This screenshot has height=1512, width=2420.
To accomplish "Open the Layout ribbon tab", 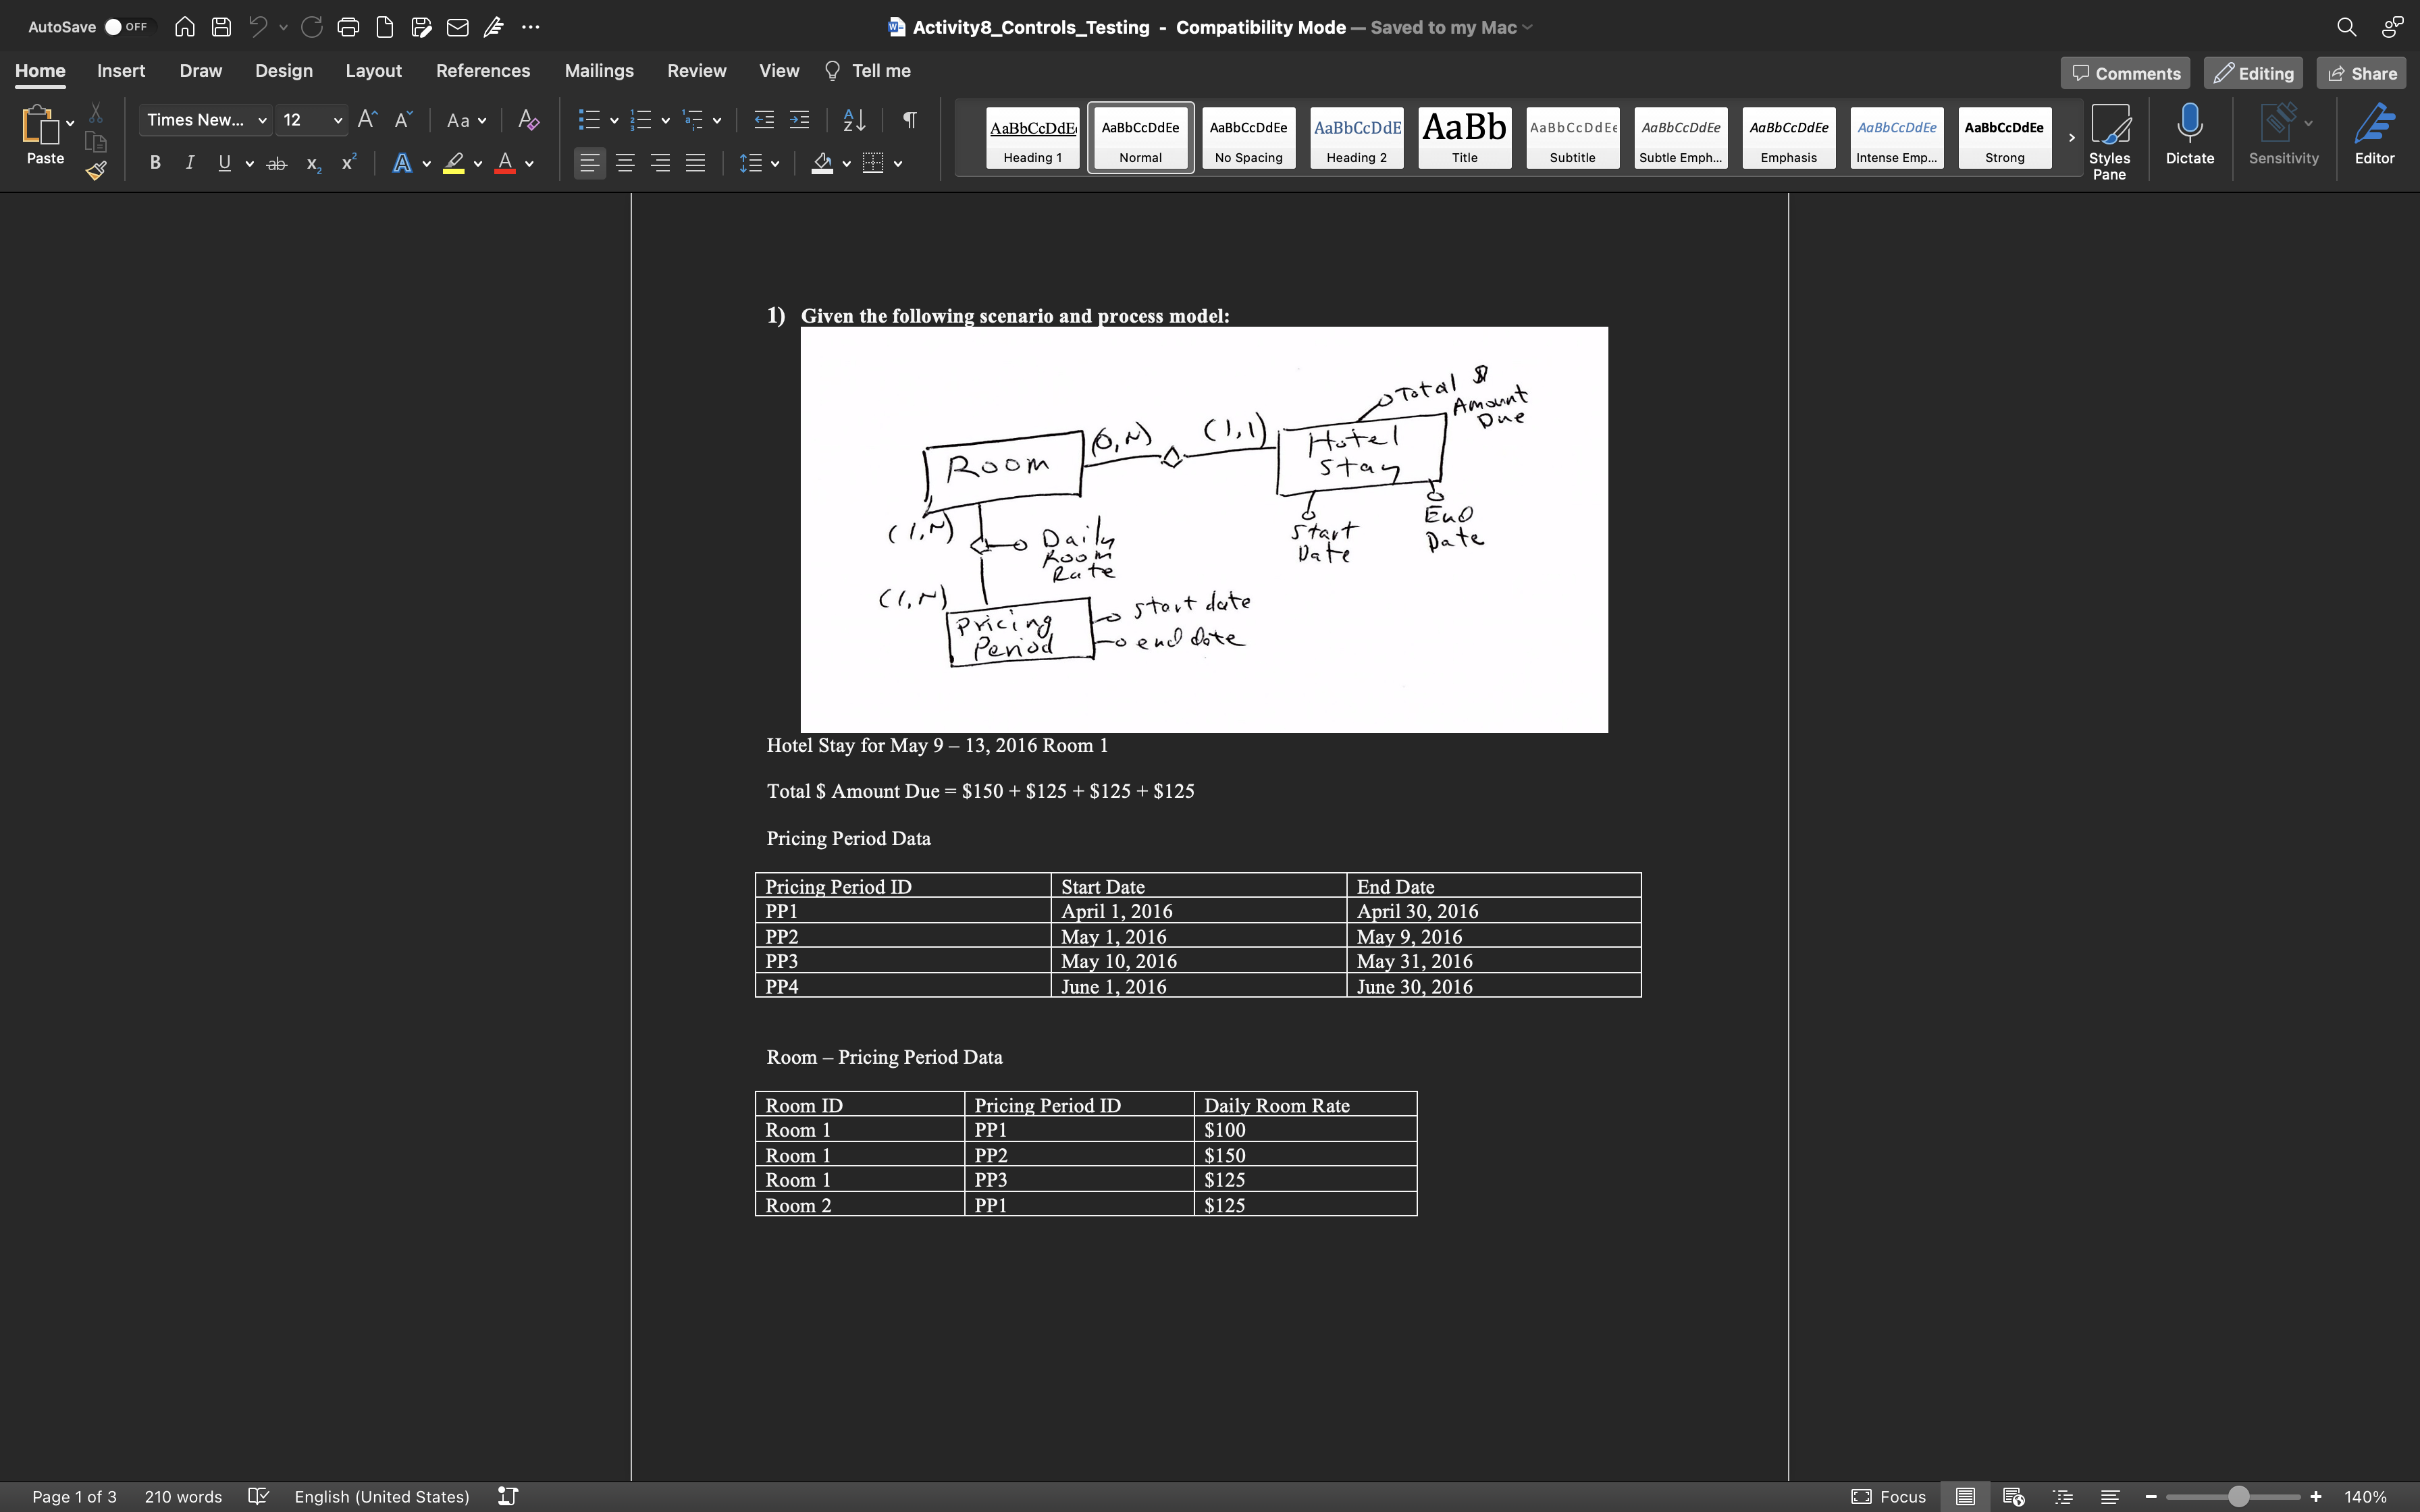I will point(373,71).
